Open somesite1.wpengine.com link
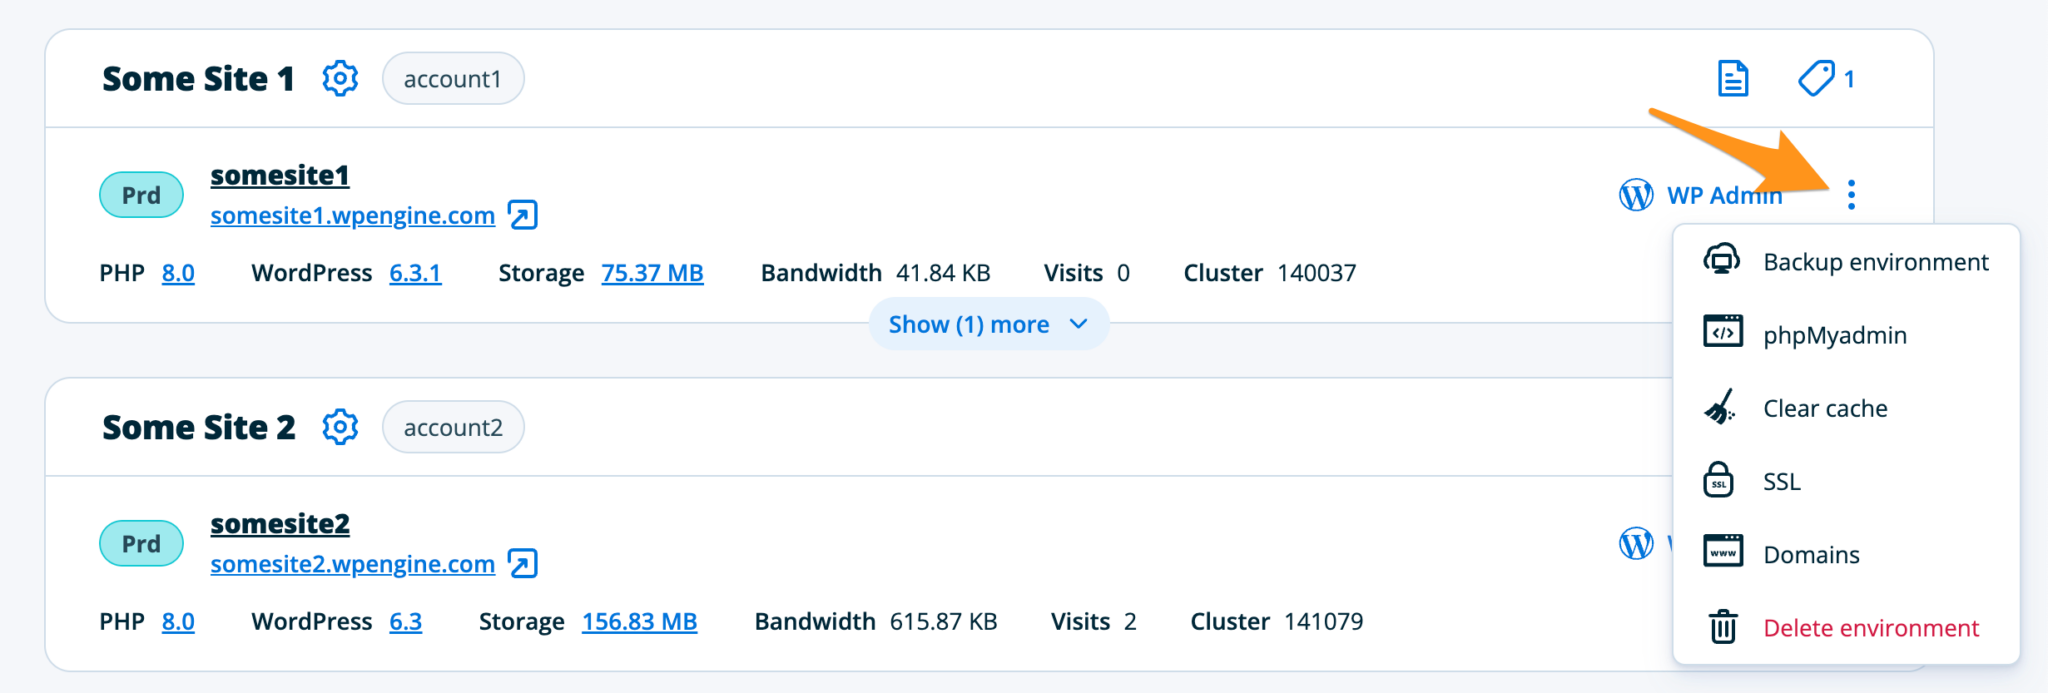This screenshot has height=693, width=2048. [x=352, y=215]
